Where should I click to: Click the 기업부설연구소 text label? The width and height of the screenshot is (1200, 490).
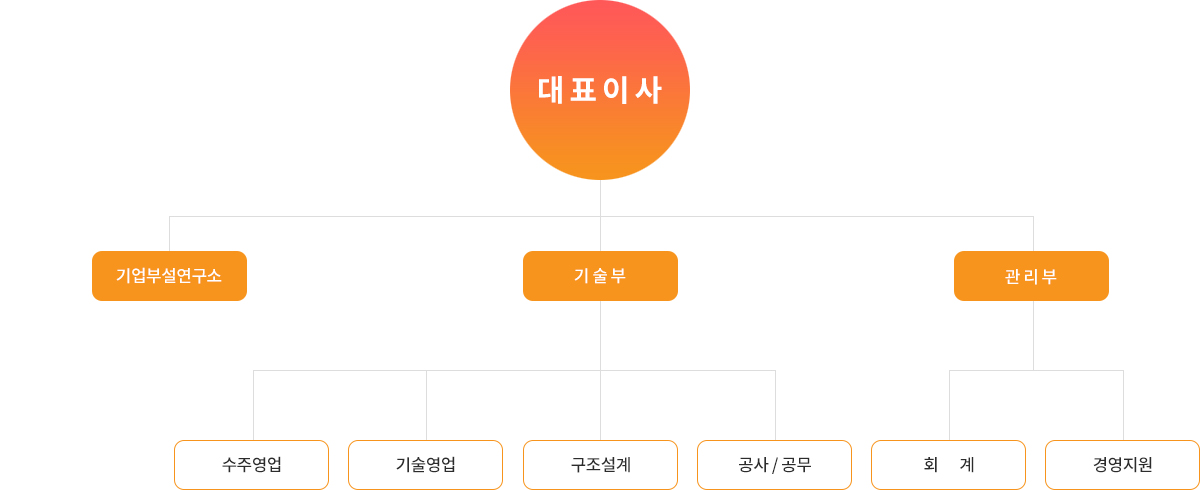click(169, 276)
